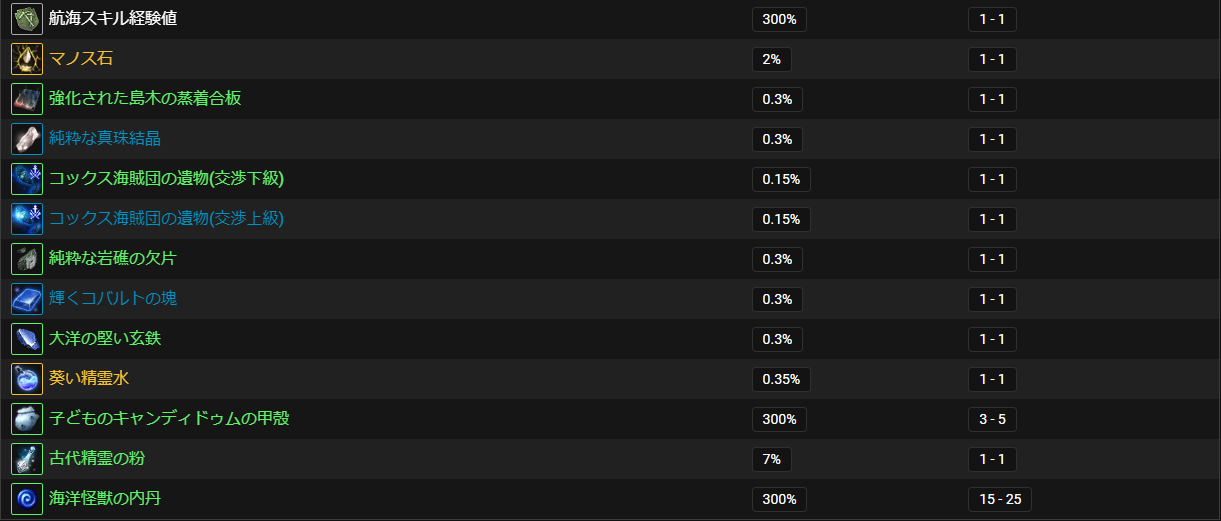Click the 輝くコバルトの塊 item icon
Screen dimensions: 1221x521
point(27,299)
